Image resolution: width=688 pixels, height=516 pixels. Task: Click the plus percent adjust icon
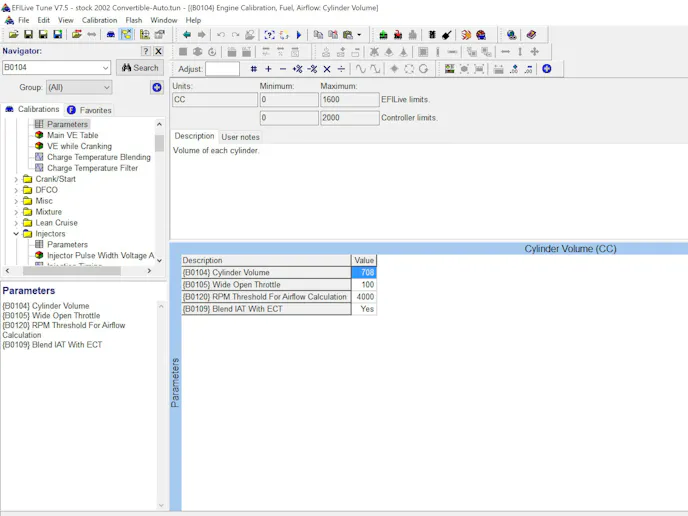(x=297, y=69)
